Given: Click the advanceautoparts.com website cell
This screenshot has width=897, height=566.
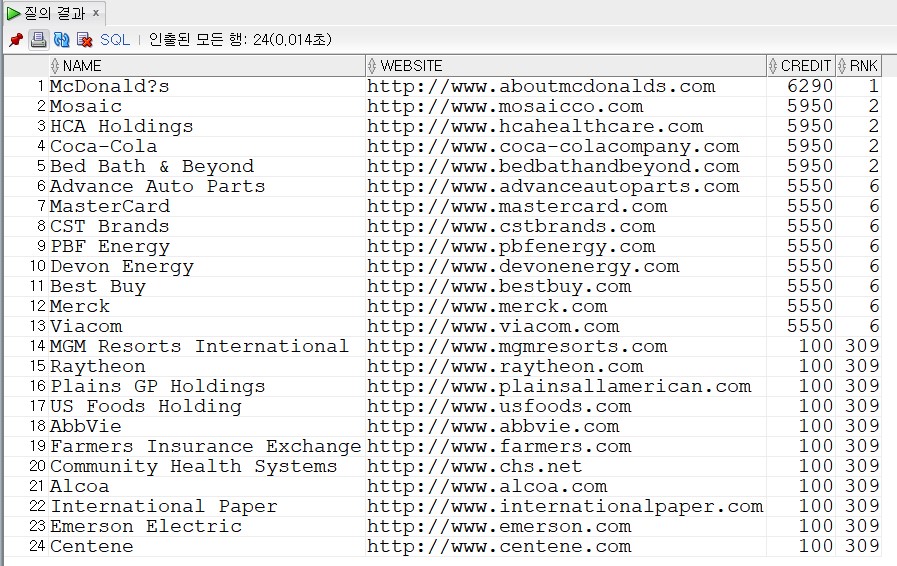Looking at the screenshot, I should click(x=566, y=187).
